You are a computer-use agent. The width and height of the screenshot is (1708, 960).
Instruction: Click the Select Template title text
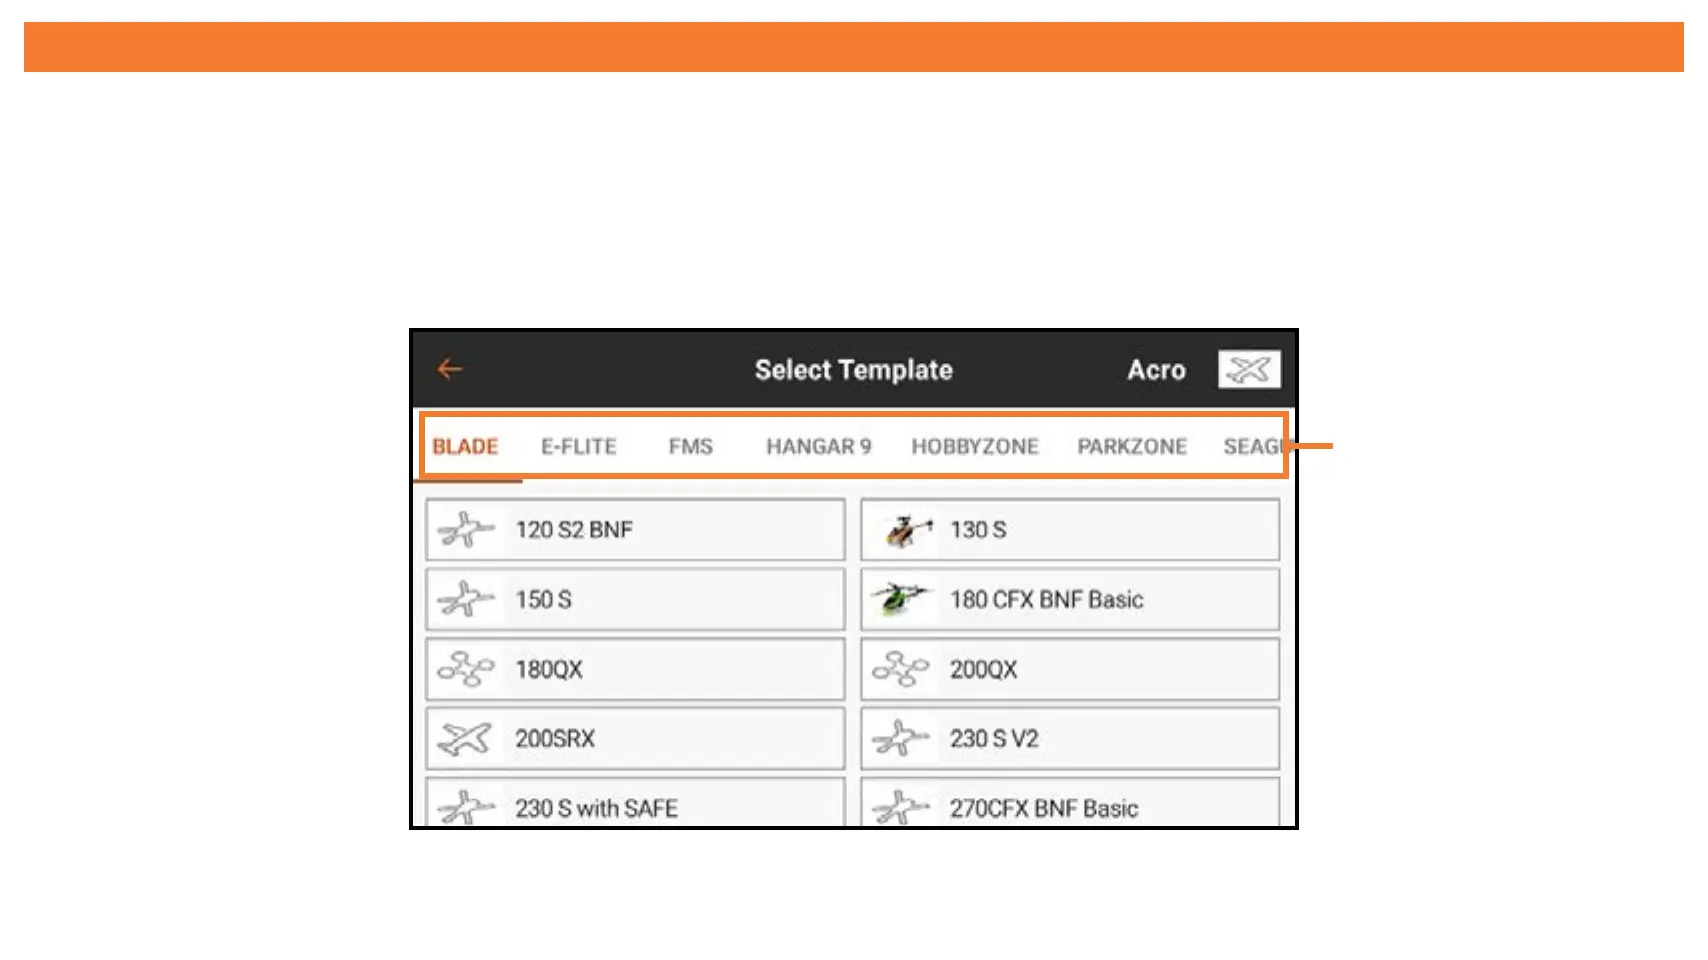click(x=854, y=370)
